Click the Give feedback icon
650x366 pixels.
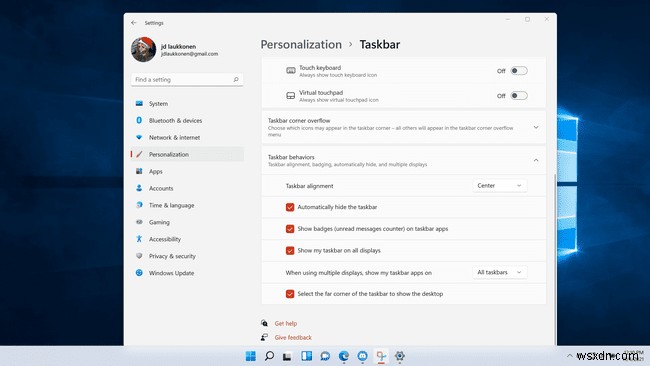[x=264, y=337]
